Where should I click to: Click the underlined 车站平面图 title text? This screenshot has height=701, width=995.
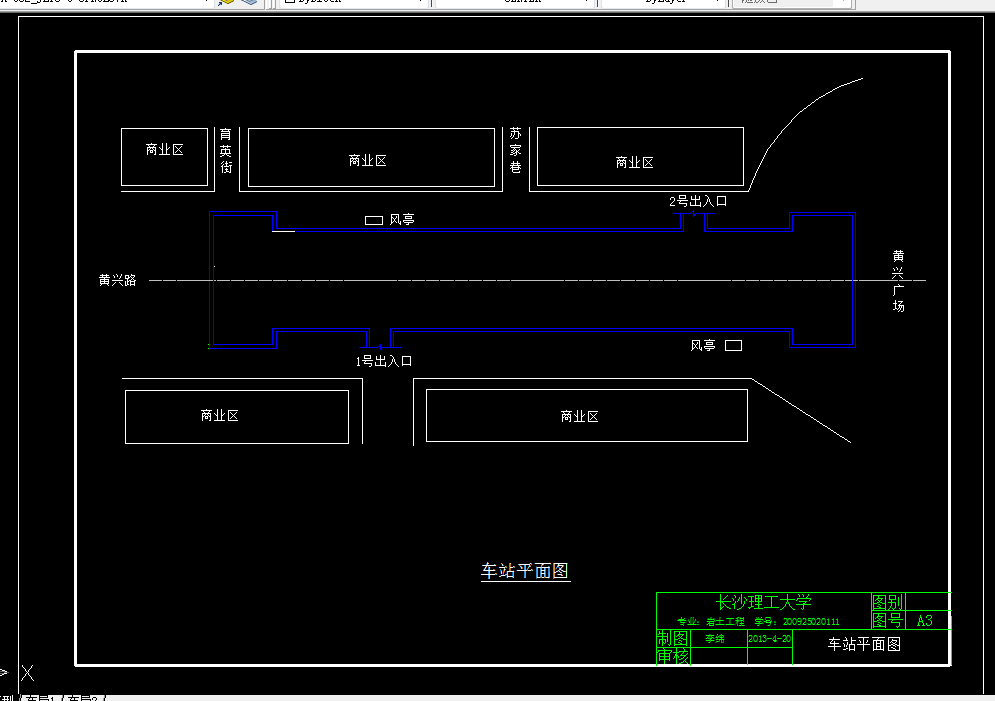[x=524, y=571]
